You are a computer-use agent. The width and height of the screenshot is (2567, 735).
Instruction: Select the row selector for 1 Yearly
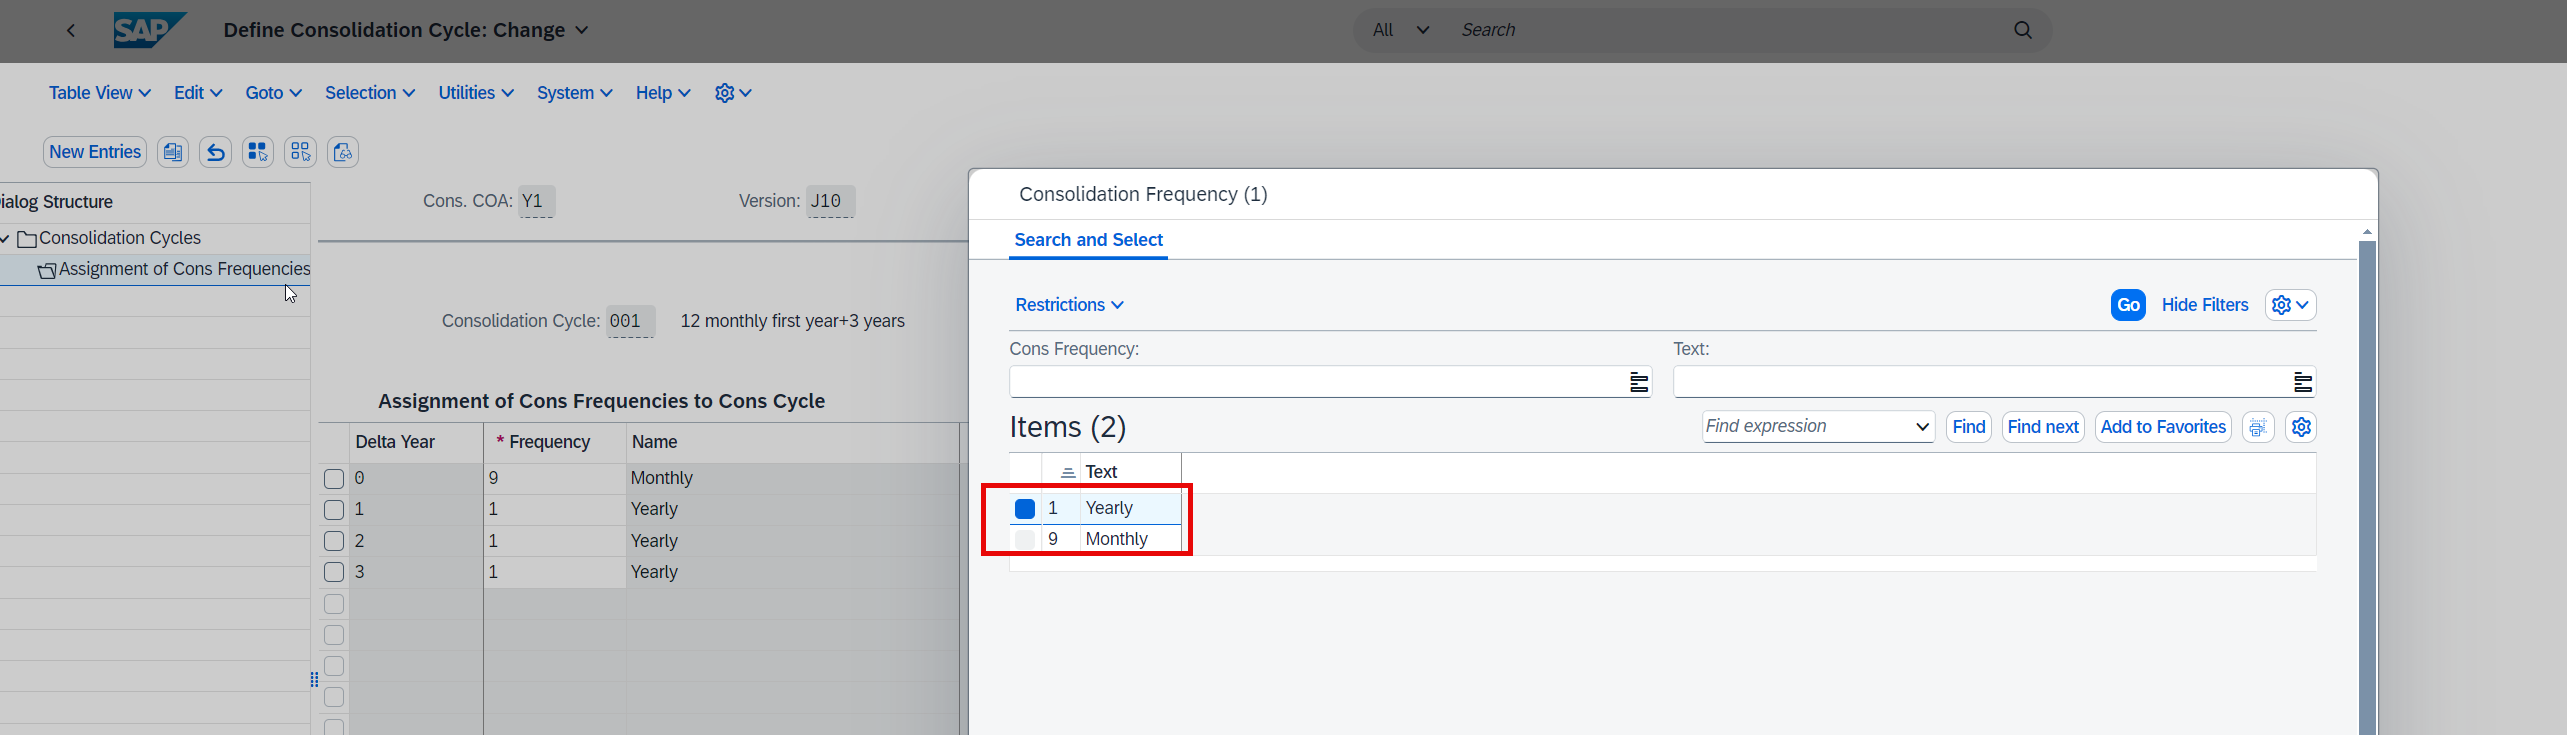click(1025, 509)
